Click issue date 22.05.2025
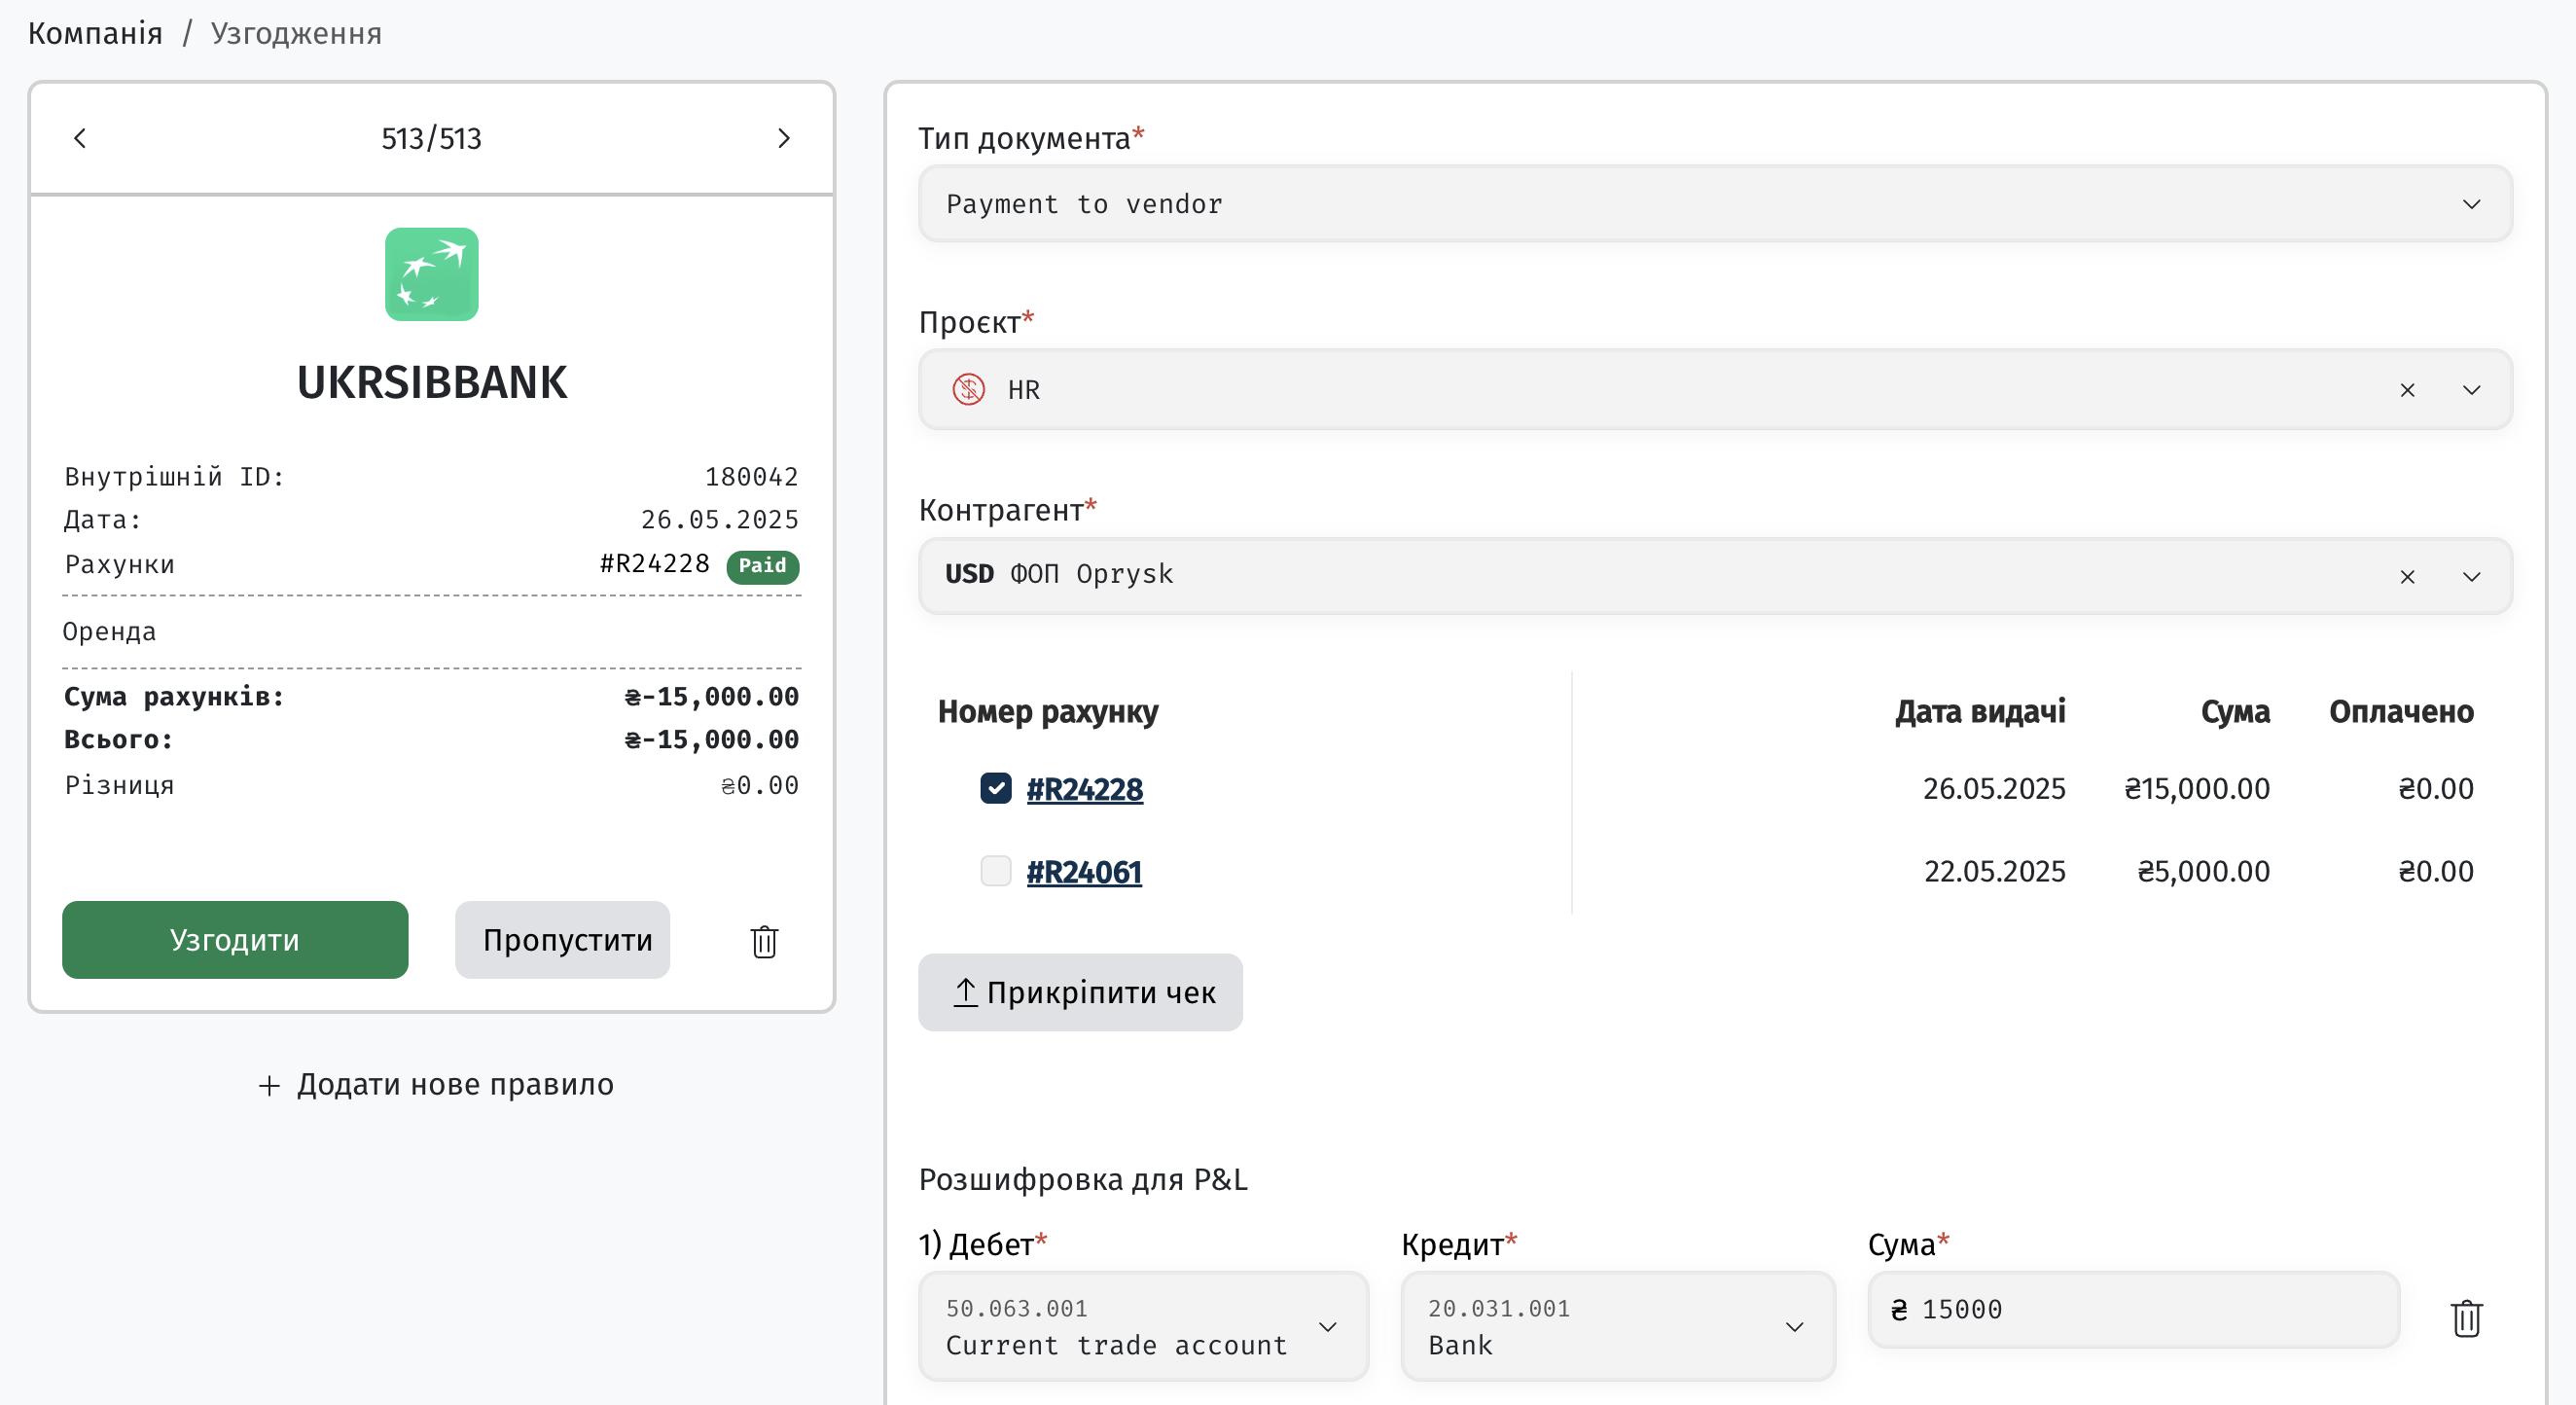 point(1994,872)
